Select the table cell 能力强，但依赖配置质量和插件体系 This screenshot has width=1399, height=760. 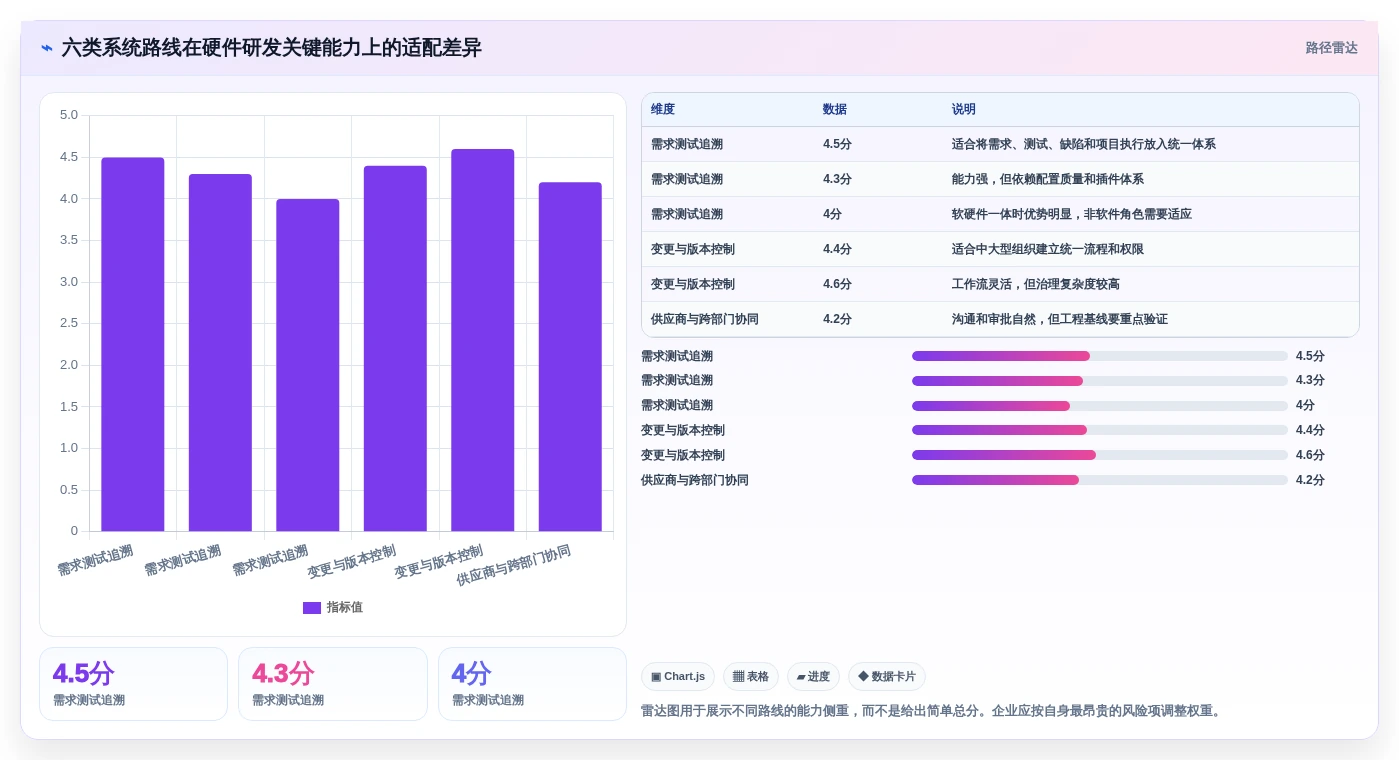pyautogui.click(x=1048, y=179)
